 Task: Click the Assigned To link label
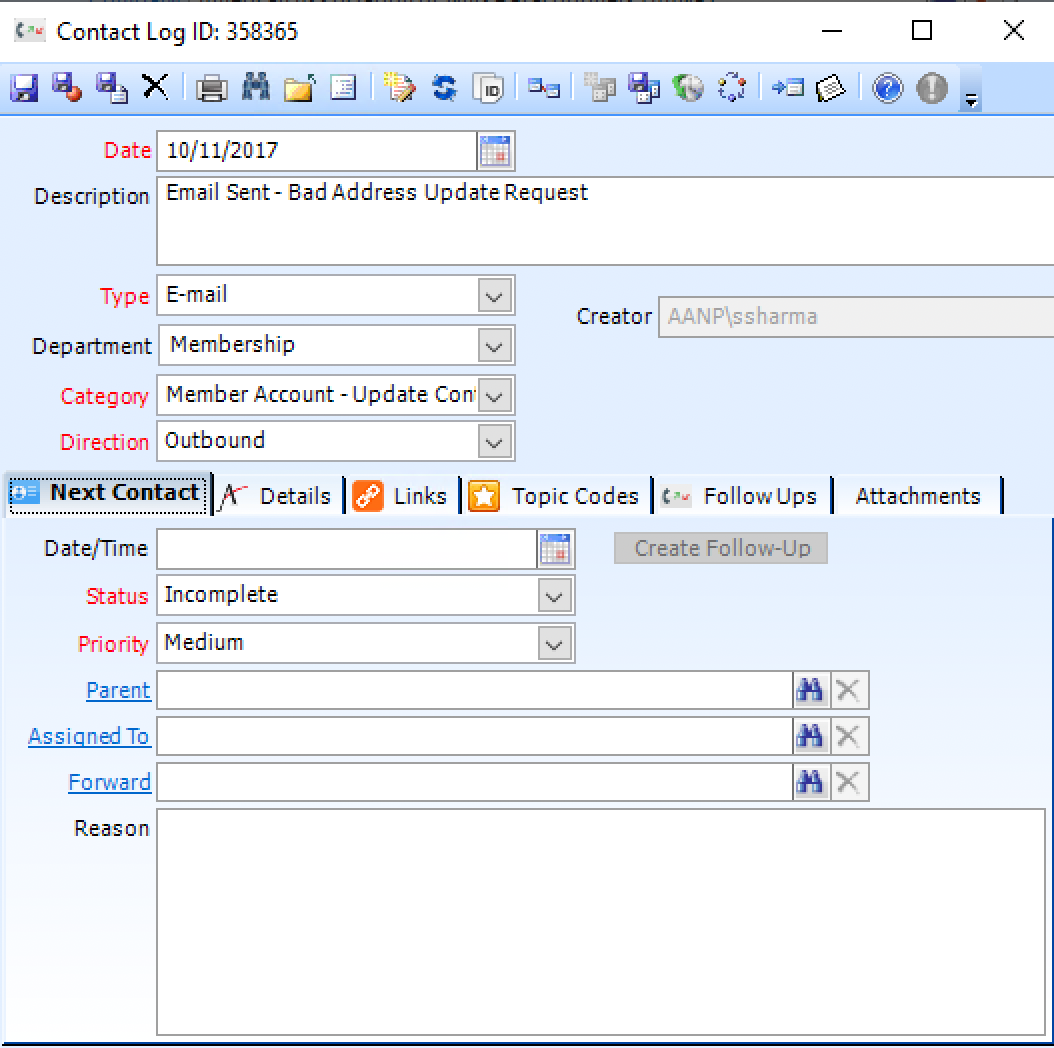tap(89, 737)
